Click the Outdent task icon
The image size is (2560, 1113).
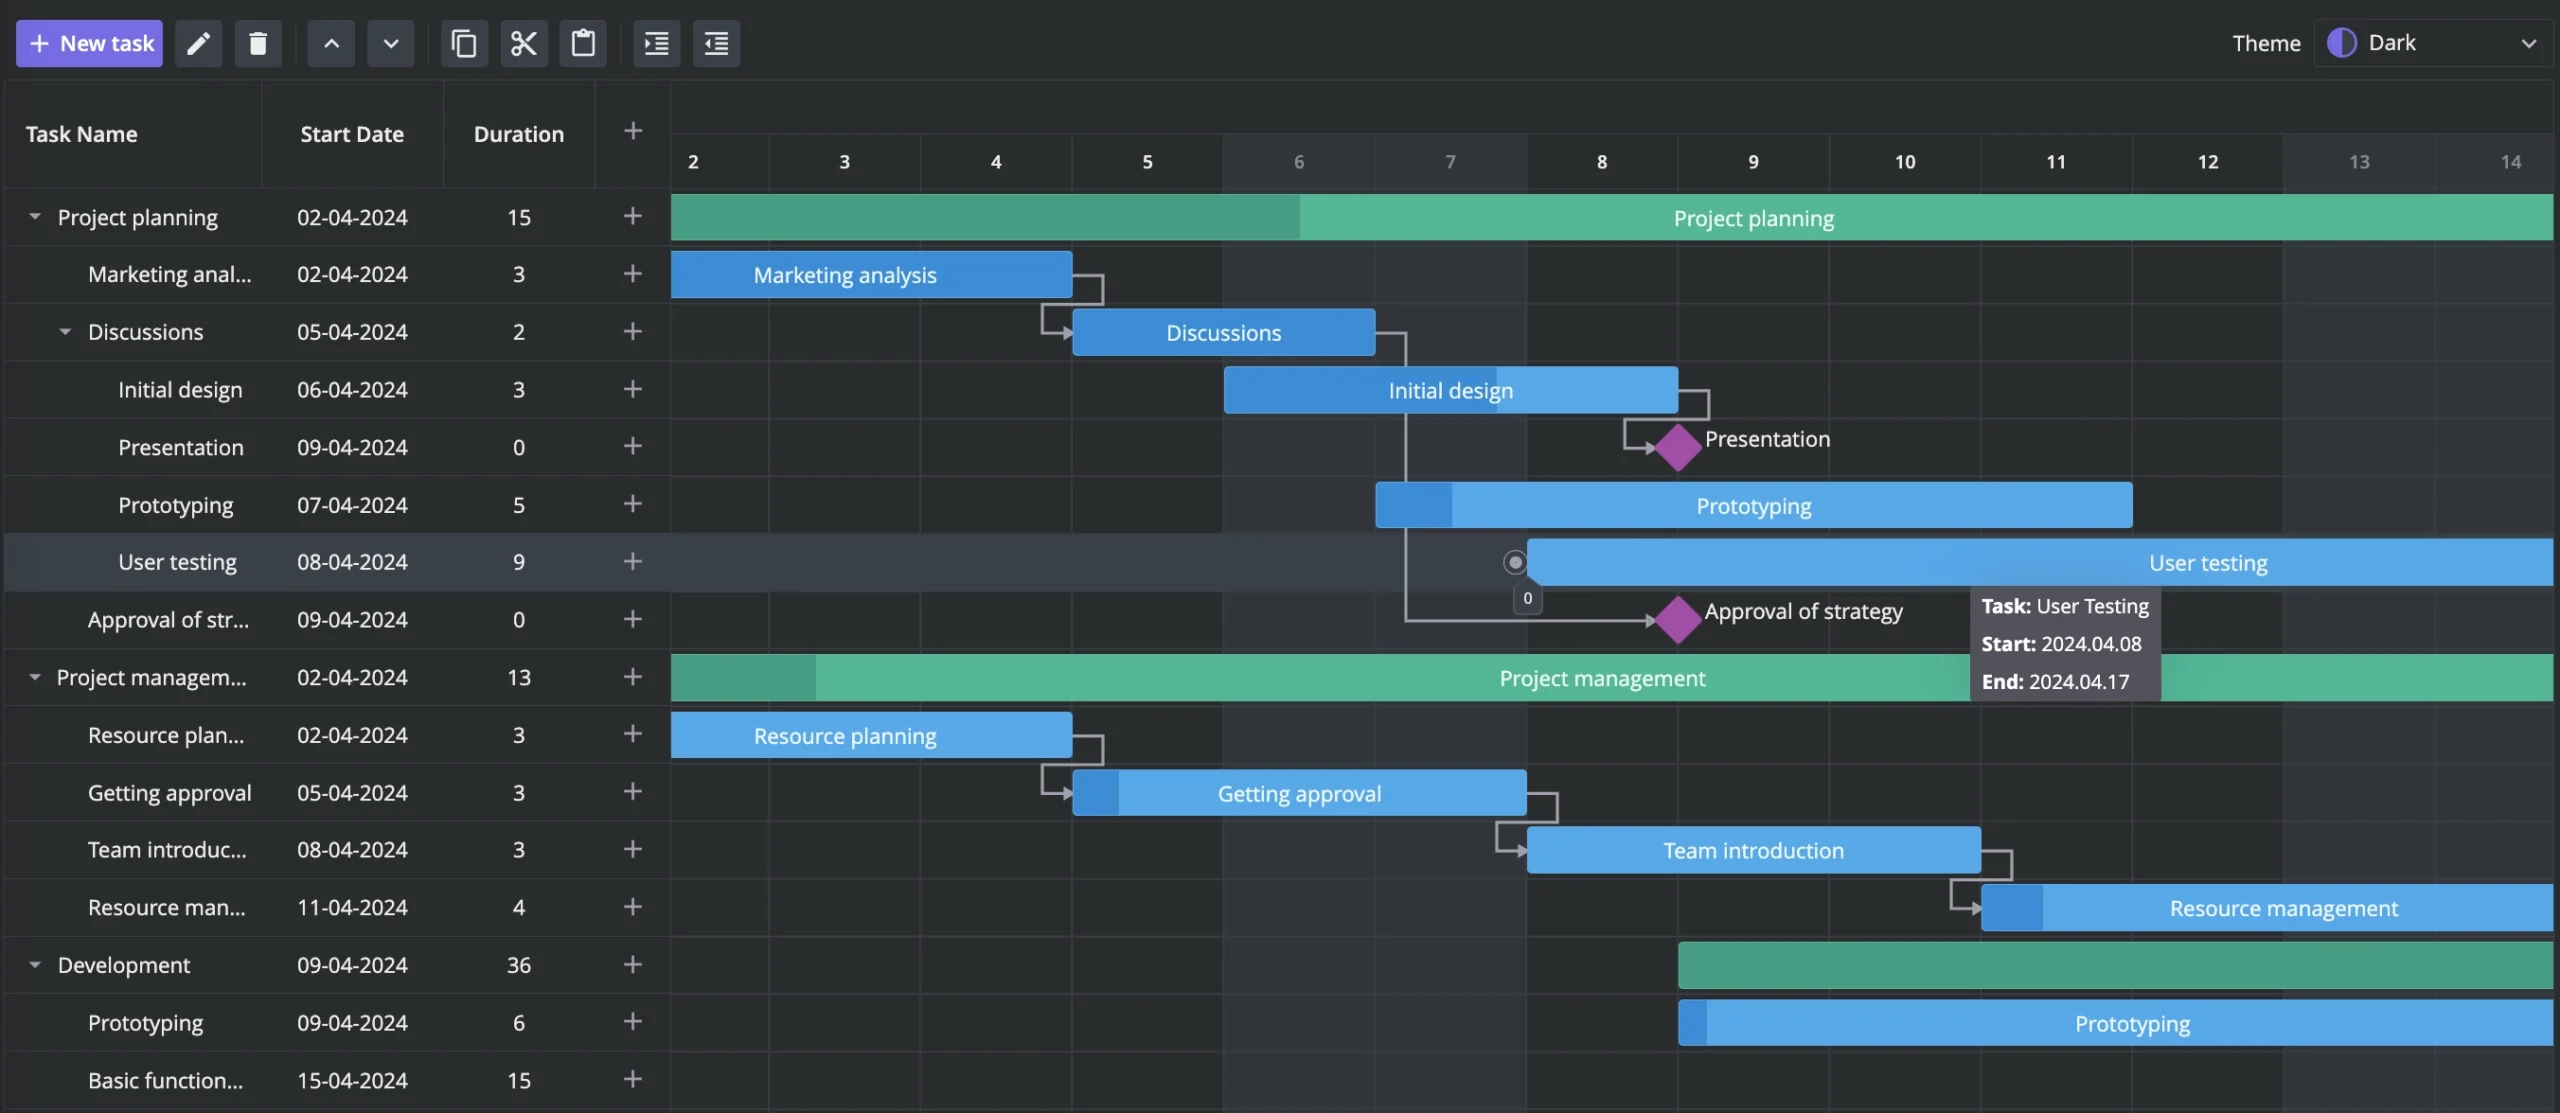pyautogui.click(x=716, y=43)
